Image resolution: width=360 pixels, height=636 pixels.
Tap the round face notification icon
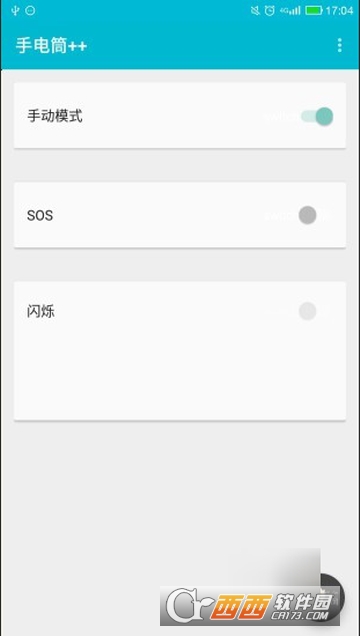tap(30, 11)
